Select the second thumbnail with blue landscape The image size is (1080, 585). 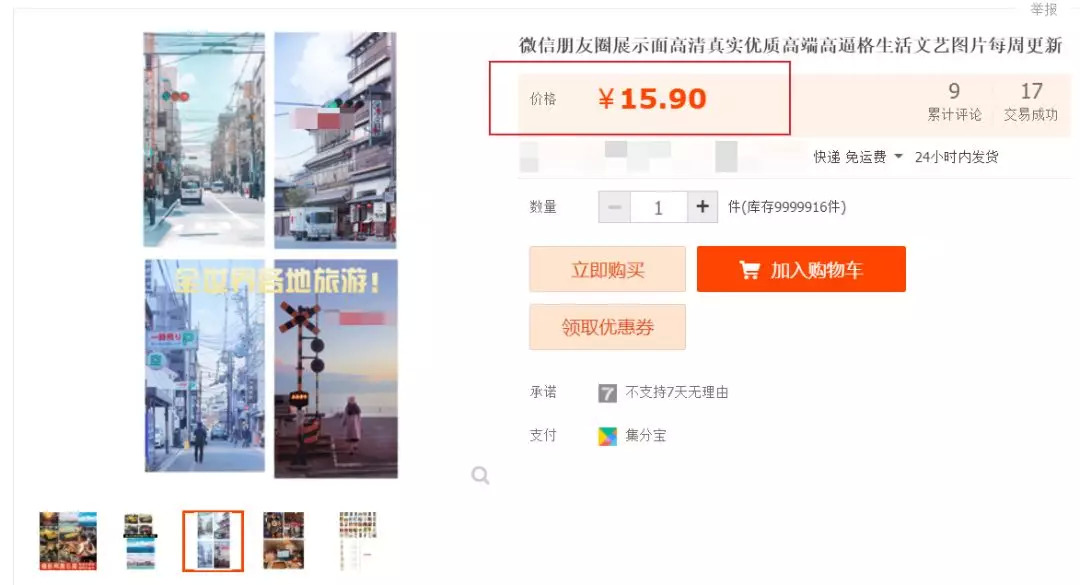click(140, 541)
